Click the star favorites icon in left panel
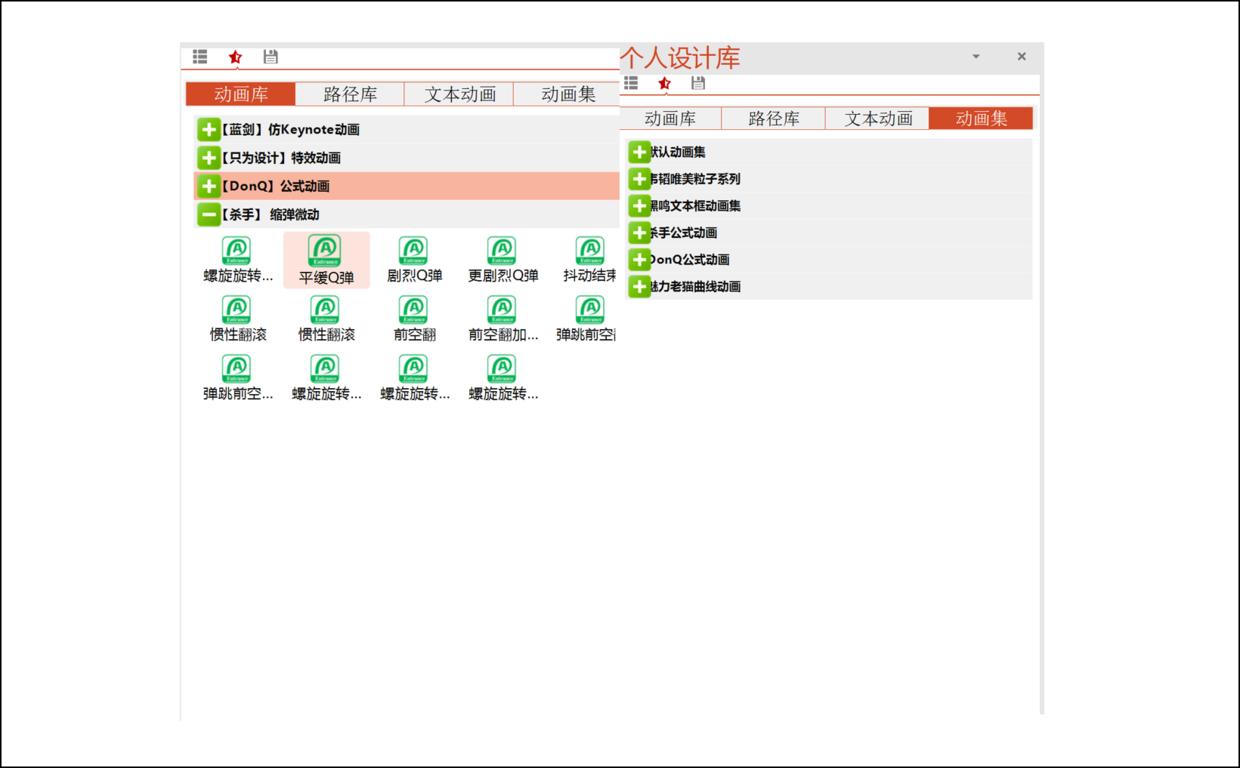 pyautogui.click(x=235, y=57)
